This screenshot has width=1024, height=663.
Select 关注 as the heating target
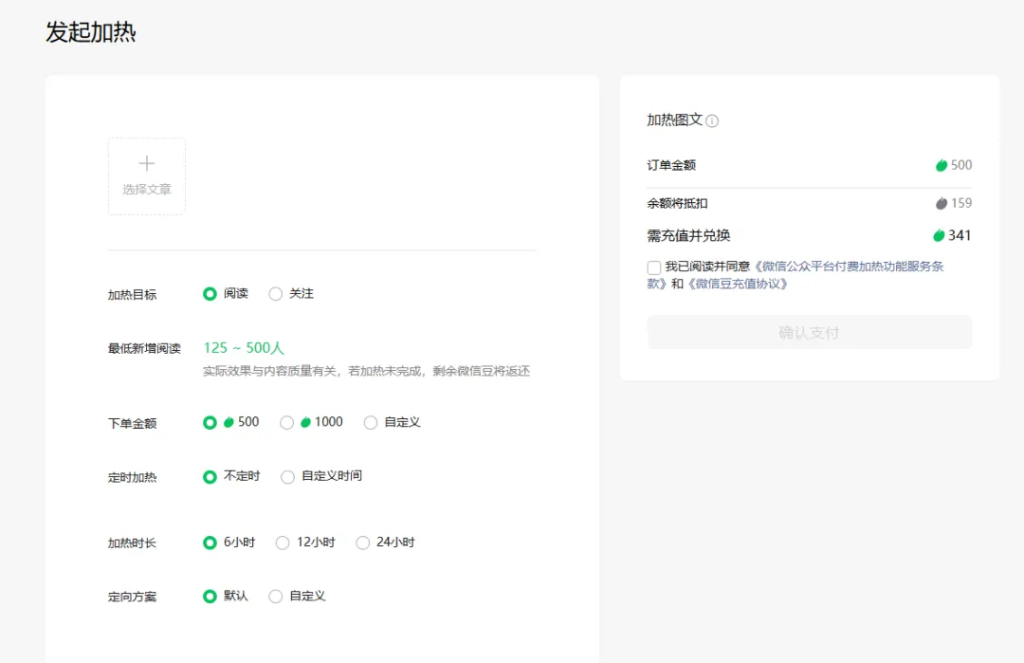point(275,293)
